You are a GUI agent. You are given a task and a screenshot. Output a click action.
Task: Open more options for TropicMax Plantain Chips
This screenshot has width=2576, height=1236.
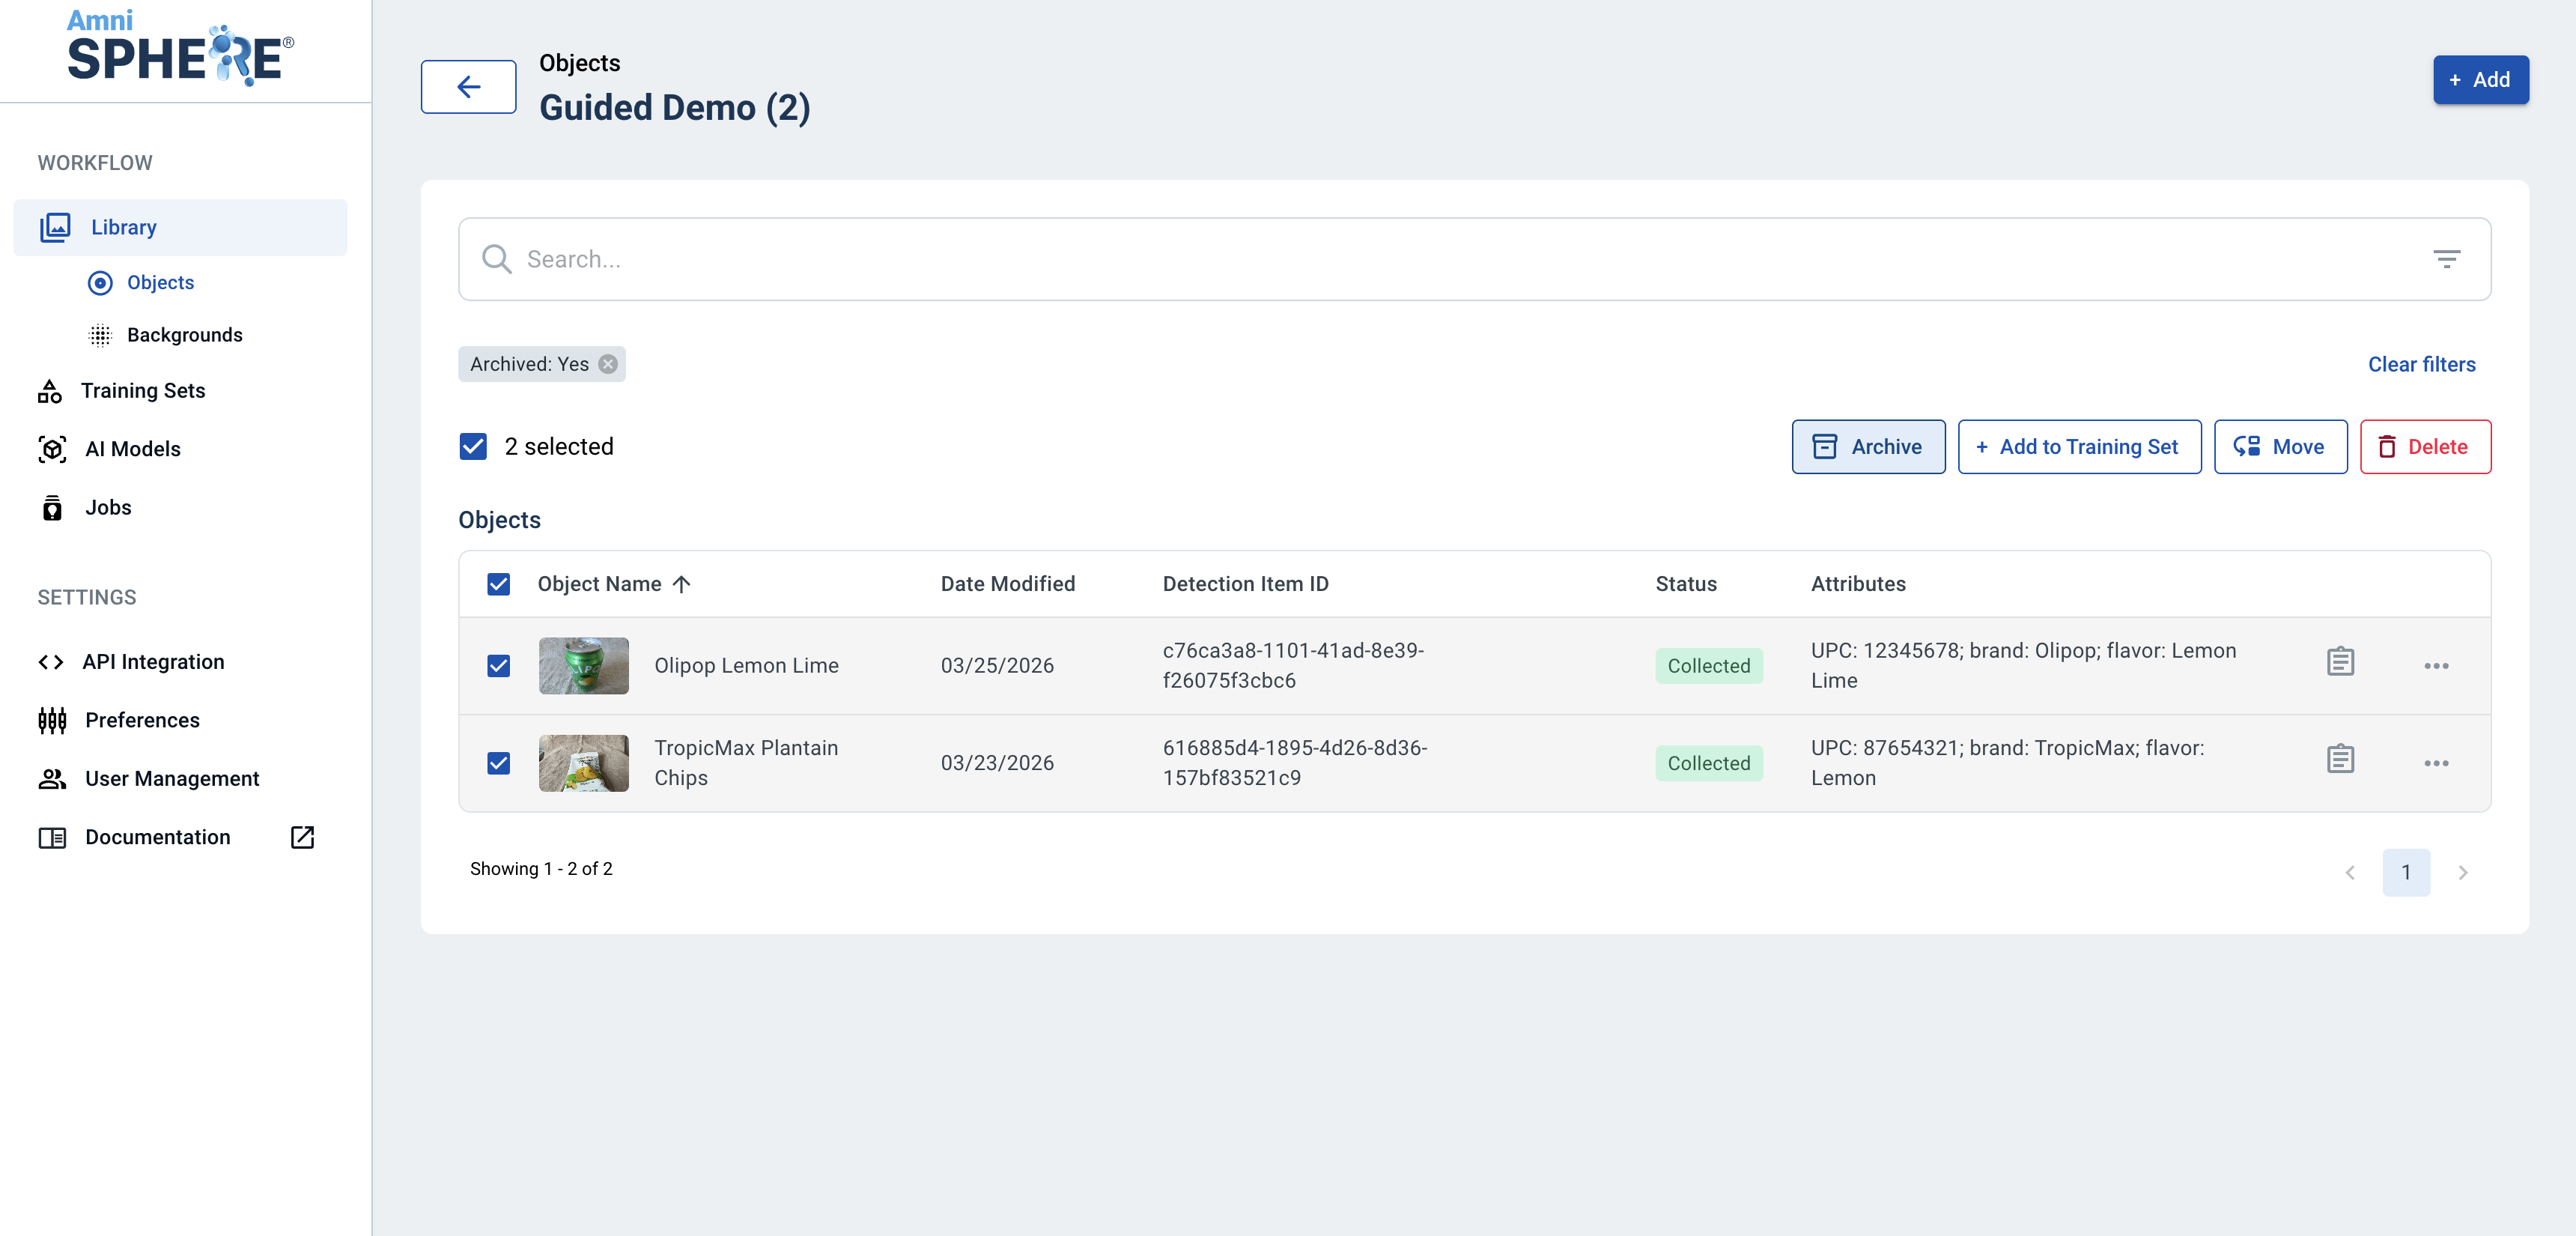click(2436, 763)
